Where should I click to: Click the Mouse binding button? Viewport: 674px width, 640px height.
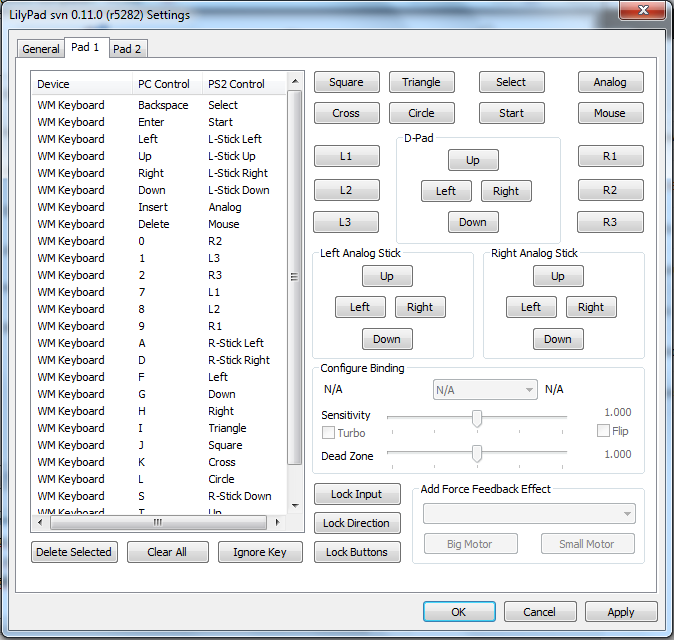point(610,113)
